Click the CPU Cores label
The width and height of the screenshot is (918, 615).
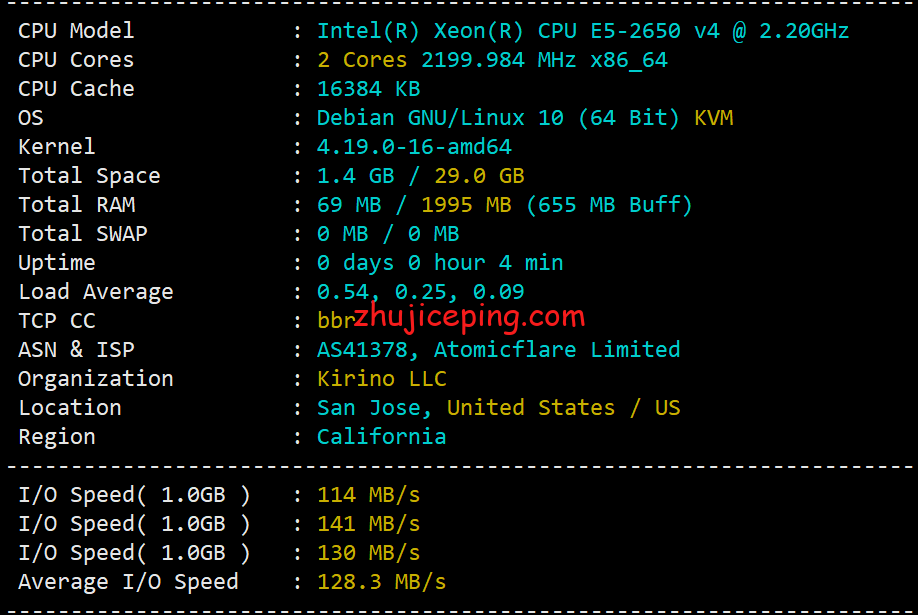pyautogui.click(x=76, y=60)
